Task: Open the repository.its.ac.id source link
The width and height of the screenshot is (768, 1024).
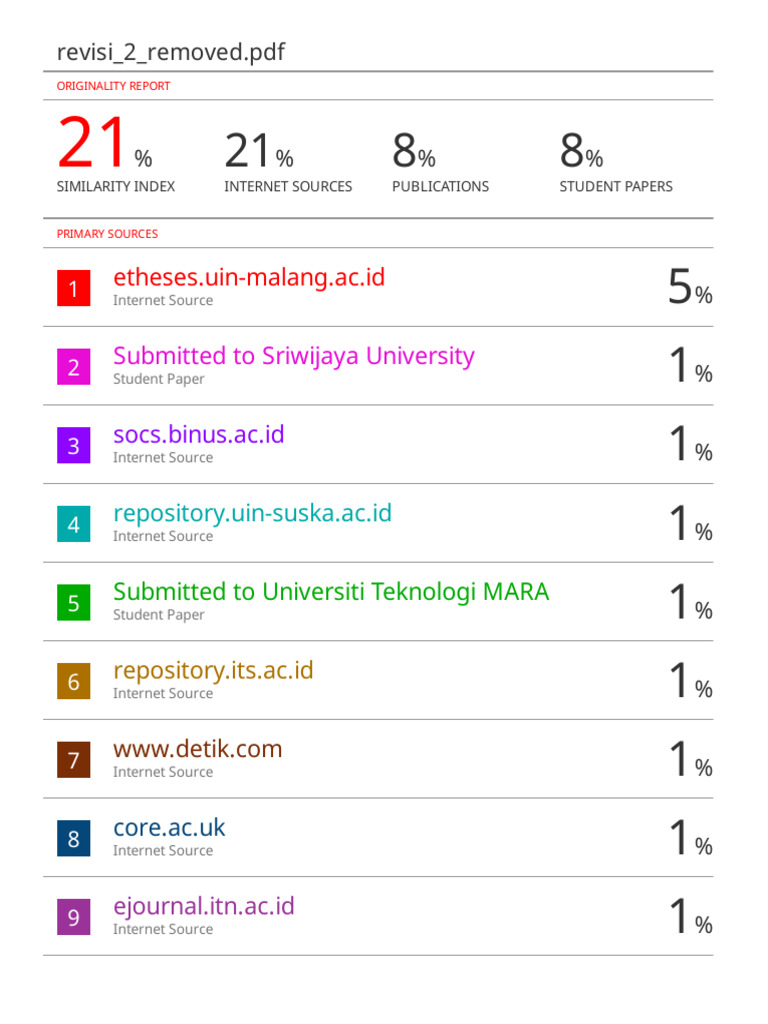Action: [x=213, y=671]
